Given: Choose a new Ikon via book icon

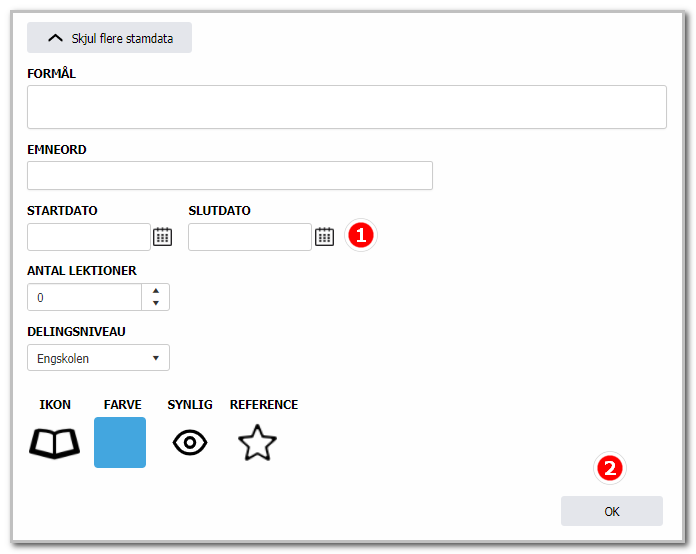Looking at the screenshot, I should (x=55, y=443).
